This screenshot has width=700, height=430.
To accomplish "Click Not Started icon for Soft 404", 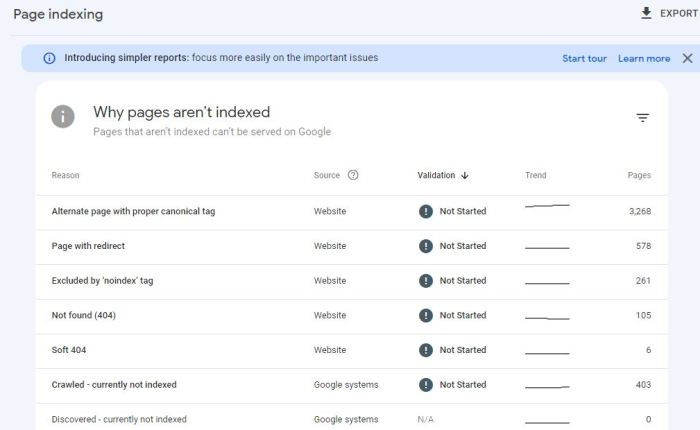I will 426,350.
